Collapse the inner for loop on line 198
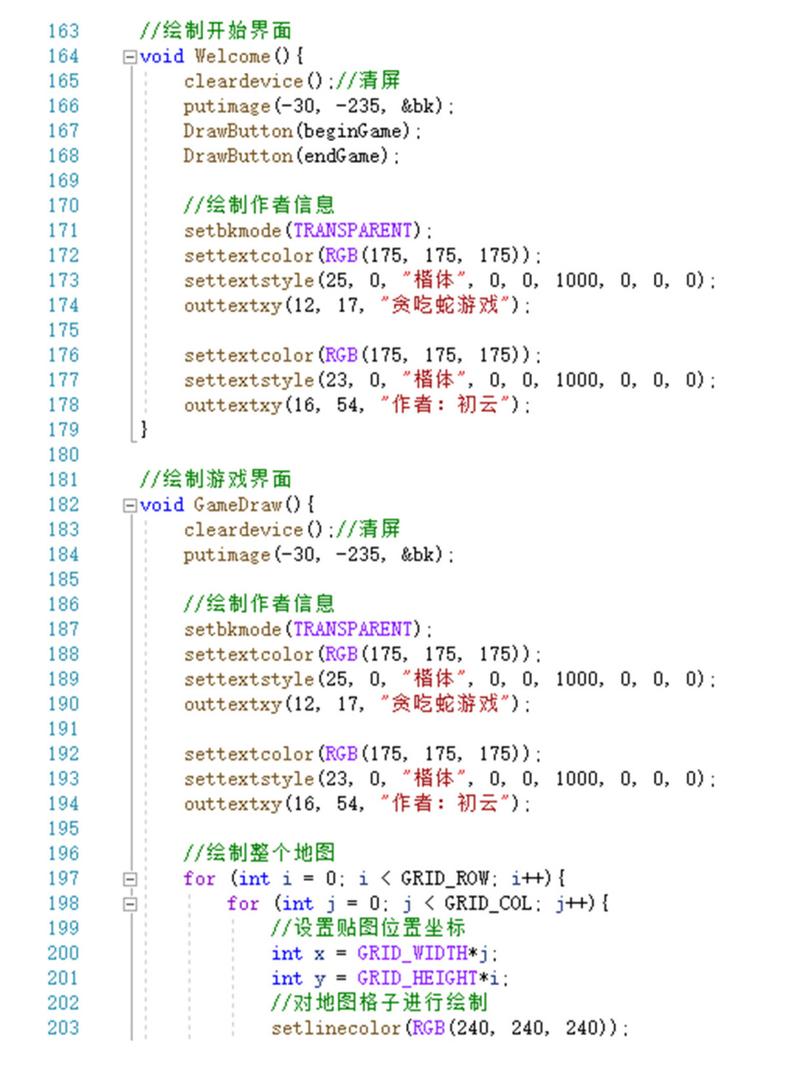Viewport: 800px width, 1069px height. coord(130,904)
